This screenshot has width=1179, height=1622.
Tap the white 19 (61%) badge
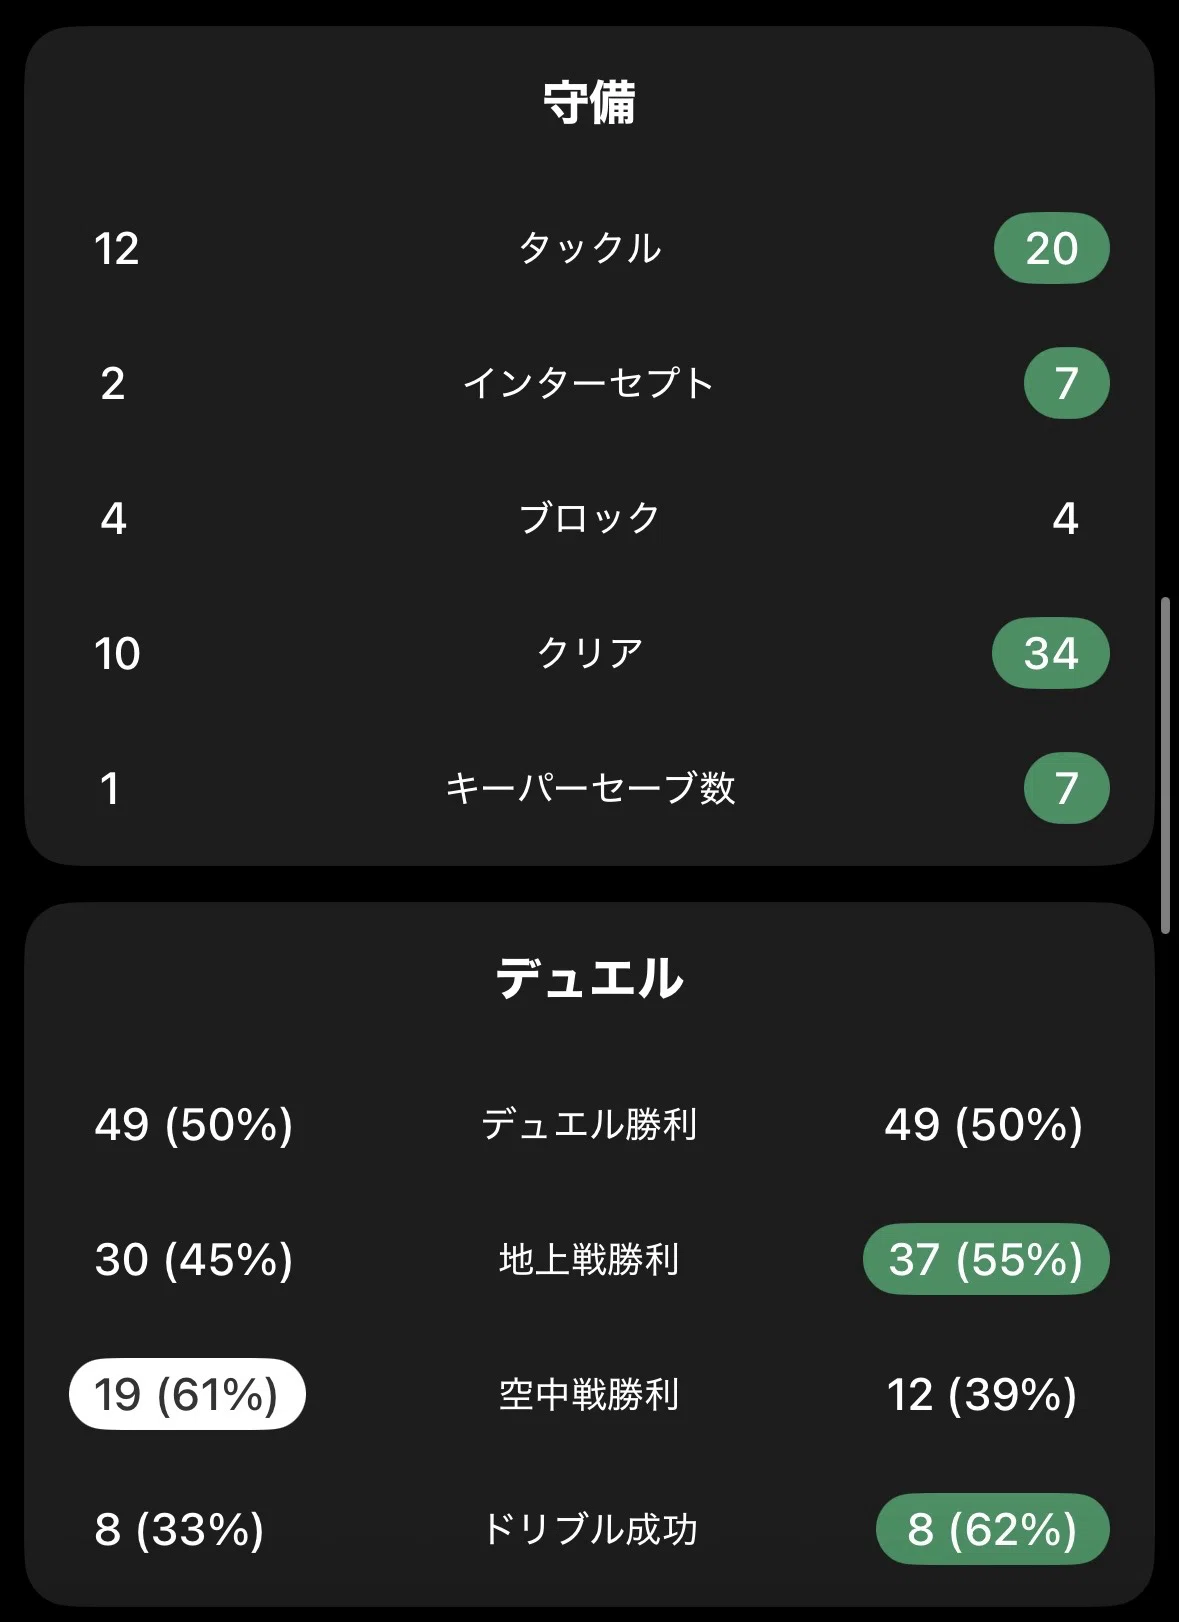[187, 1394]
